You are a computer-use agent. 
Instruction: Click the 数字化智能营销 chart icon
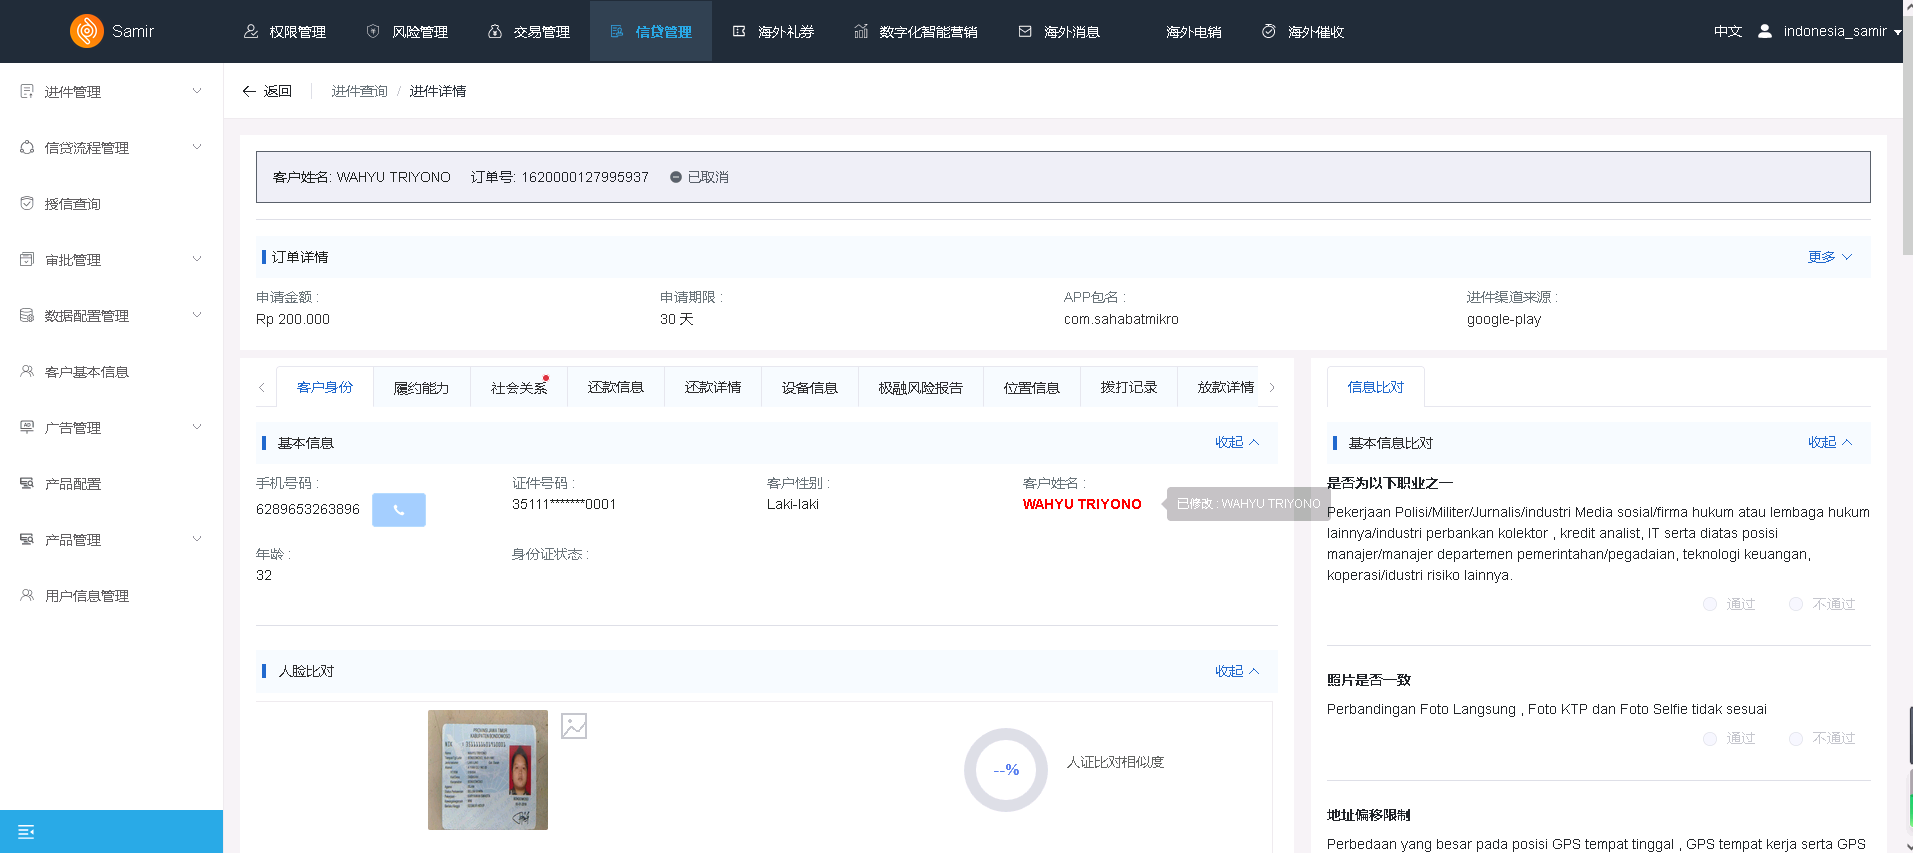[861, 32]
